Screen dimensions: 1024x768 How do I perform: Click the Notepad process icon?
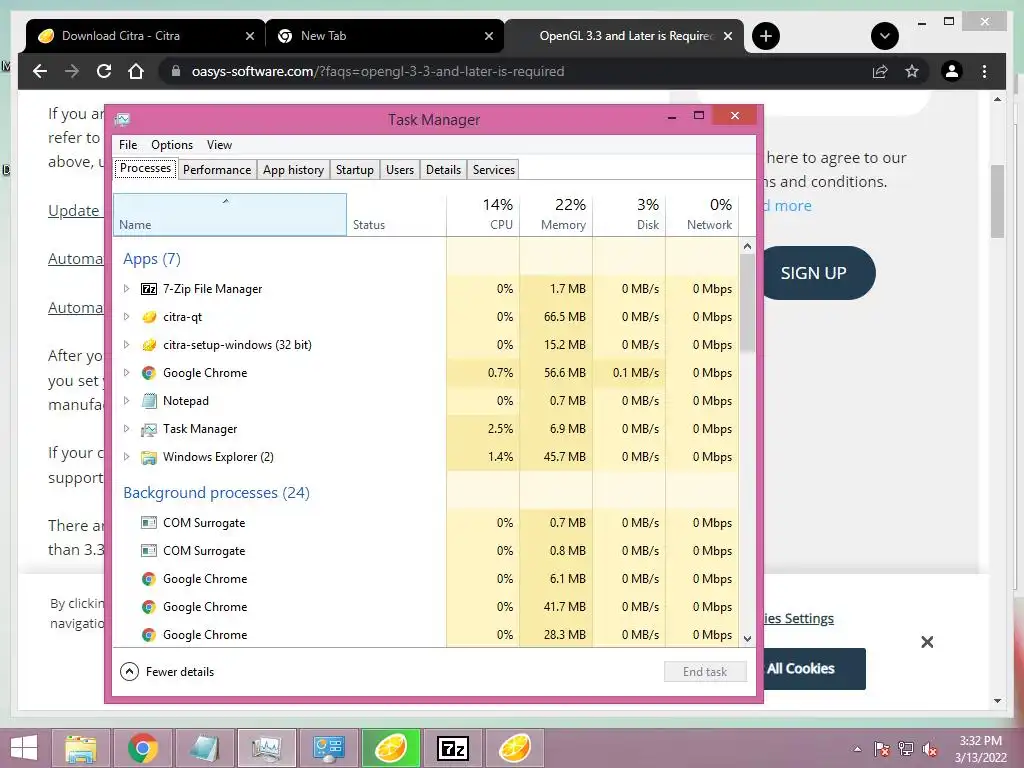click(149, 401)
